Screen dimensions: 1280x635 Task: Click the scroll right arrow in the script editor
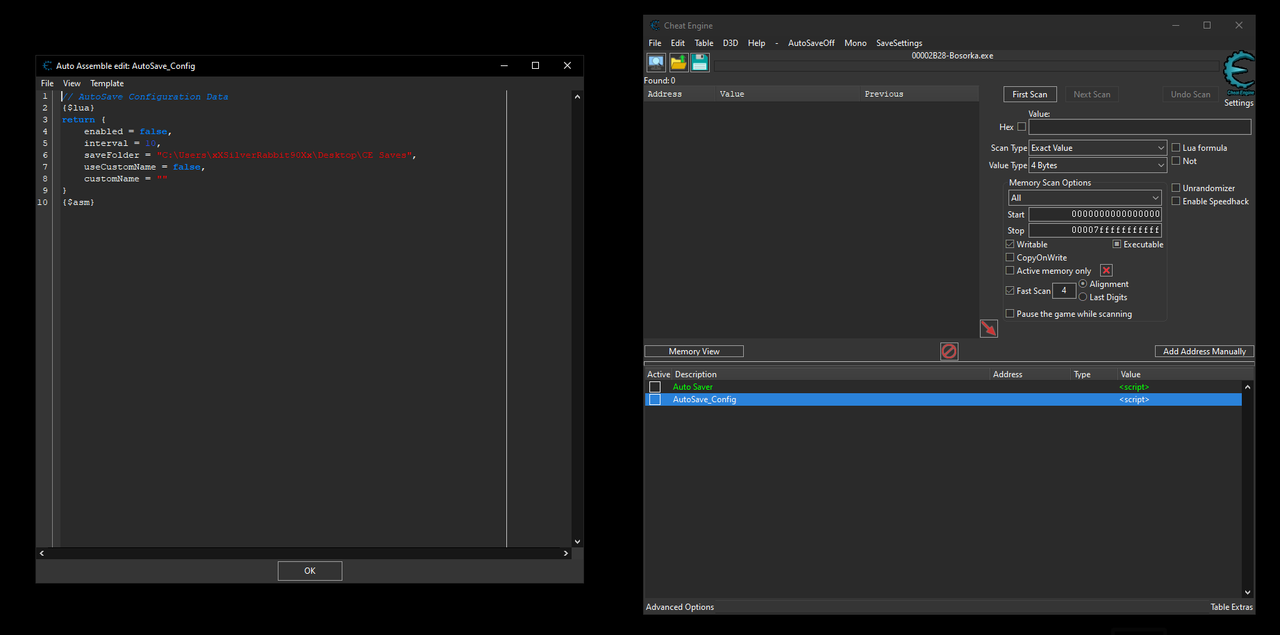click(566, 553)
